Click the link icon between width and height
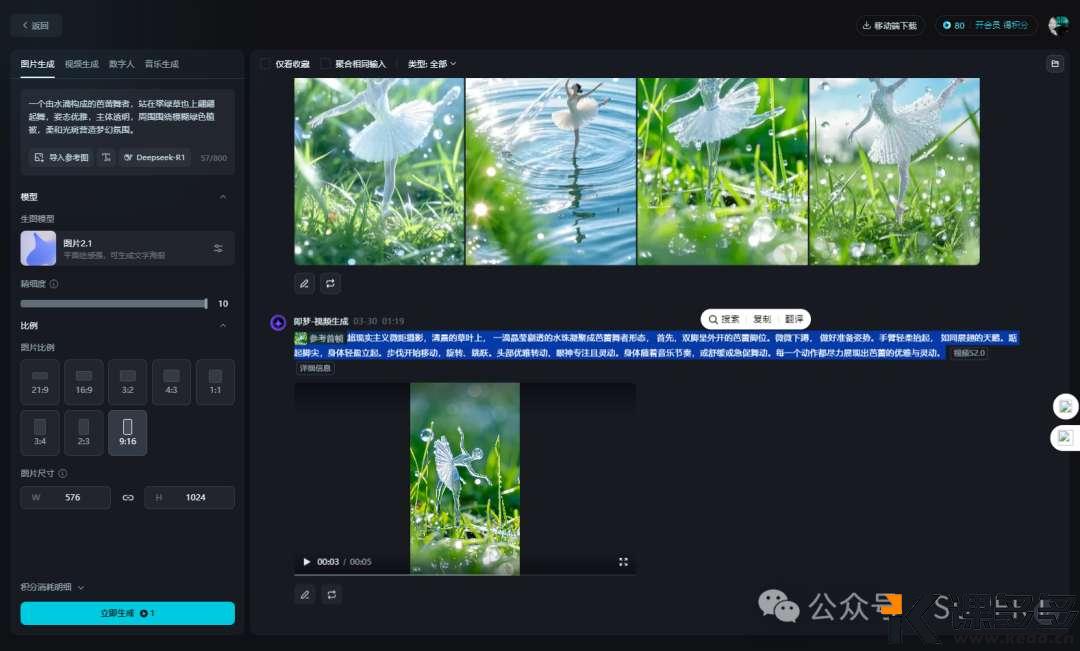The image size is (1080, 651). coord(128,497)
